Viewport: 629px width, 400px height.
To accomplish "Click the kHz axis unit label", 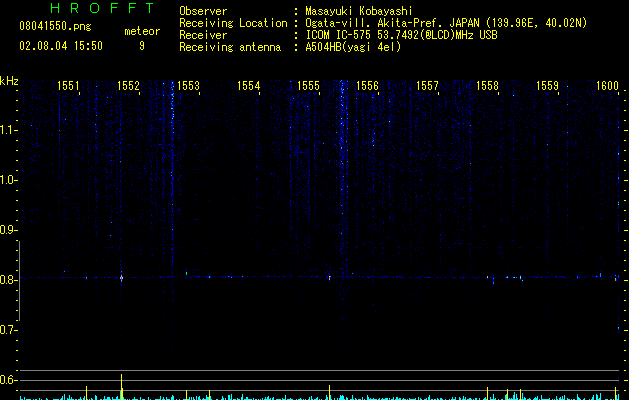I will (x=9, y=81).
